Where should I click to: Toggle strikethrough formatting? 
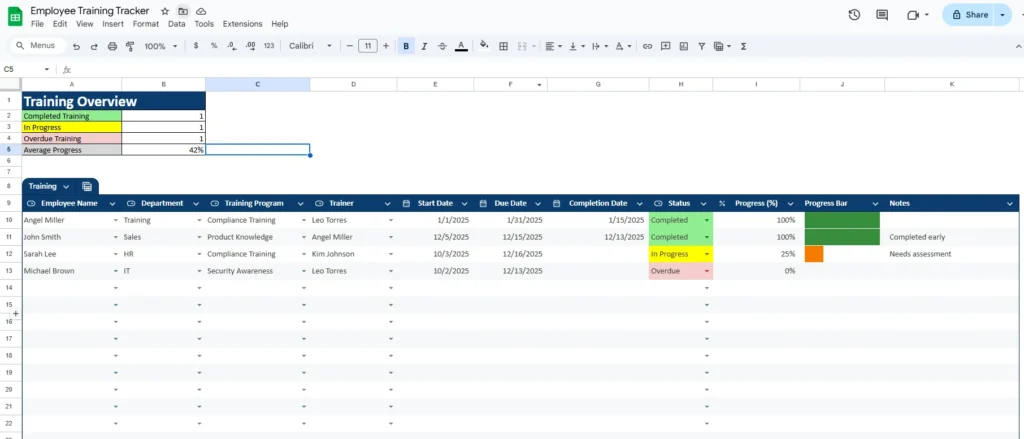pyautogui.click(x=442, y=46)
